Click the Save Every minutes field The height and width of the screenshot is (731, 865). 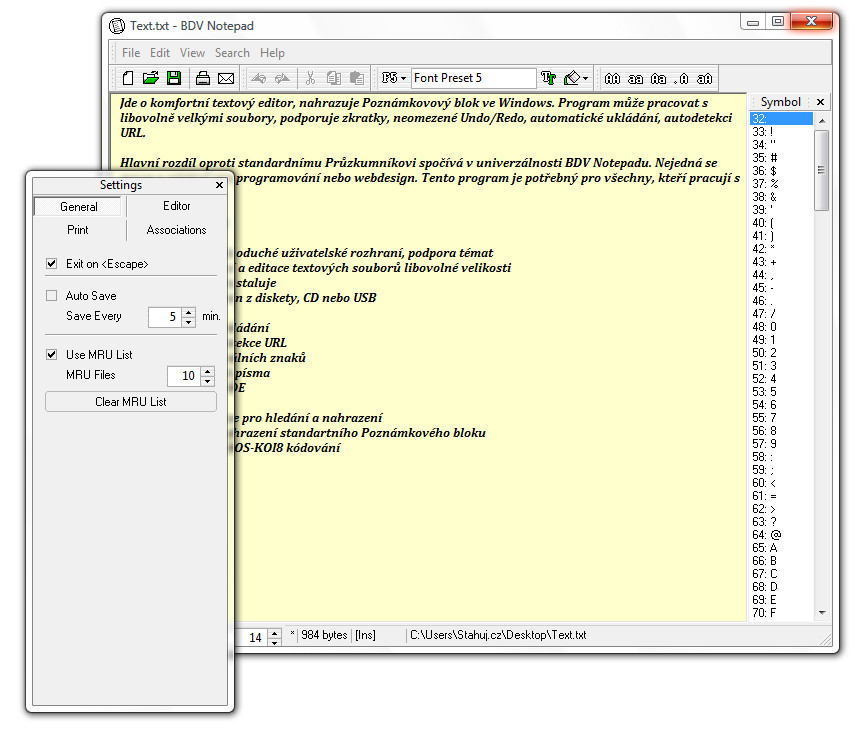coord(165,317)
